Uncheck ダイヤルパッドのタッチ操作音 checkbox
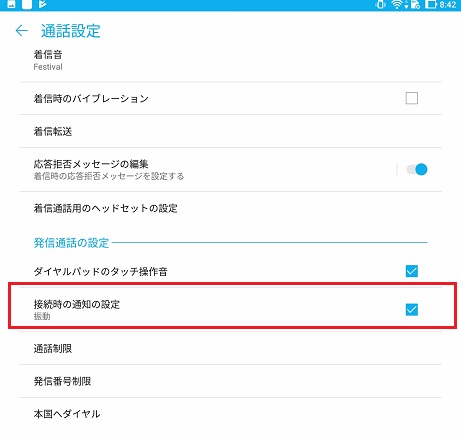The width and height of the screenshot is (461, 438). 412,271
